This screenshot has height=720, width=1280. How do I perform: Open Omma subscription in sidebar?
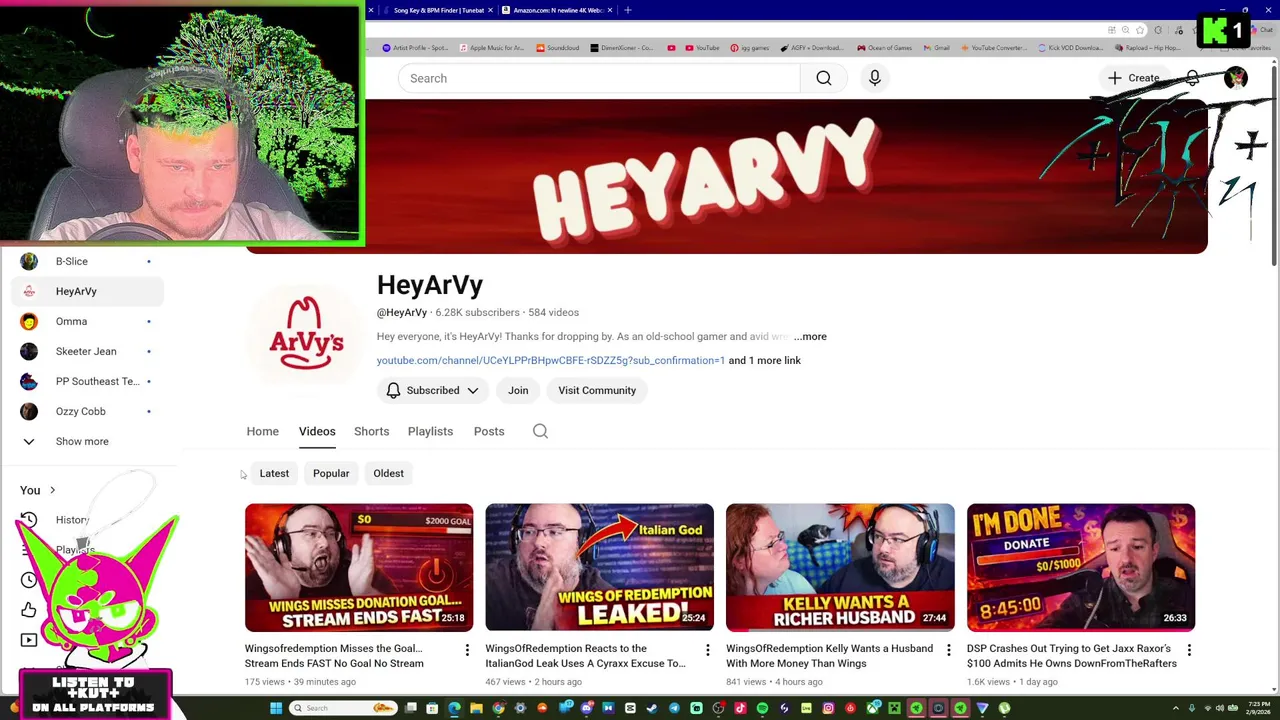pyautogui.click(x=88, y=321)
